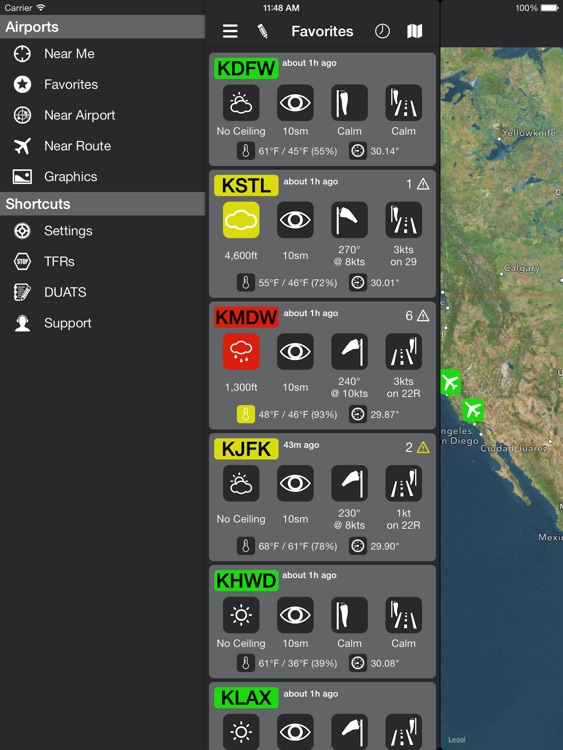Tap upper green airplane map marker

click(450, 382)
